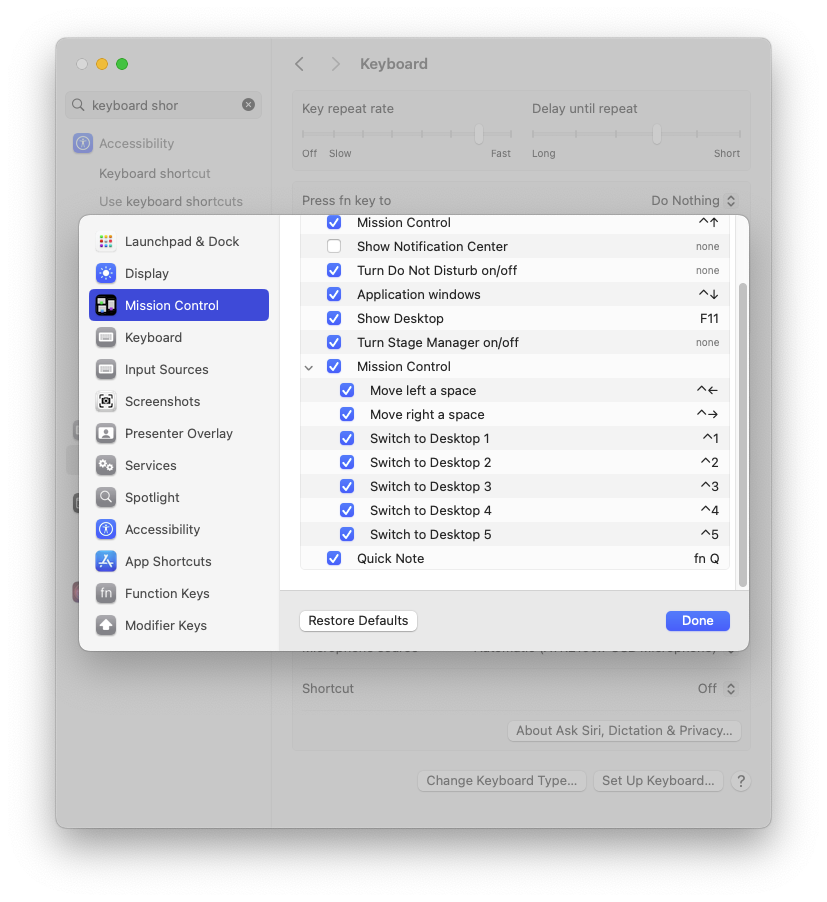Uncheck the expandable Mission Control group checkbox
This screenshot has height=902, width=827.
click(x=334, y=366)
